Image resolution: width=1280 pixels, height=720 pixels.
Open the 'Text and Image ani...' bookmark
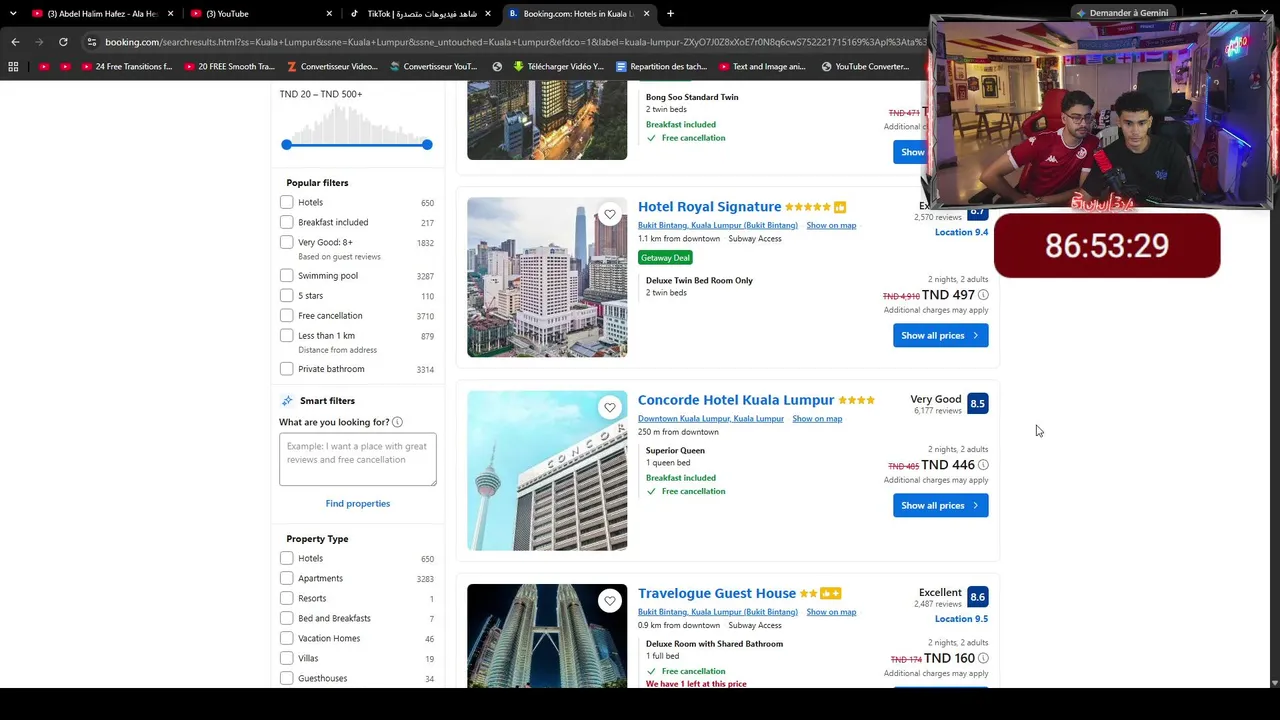[x=762, y=67]
